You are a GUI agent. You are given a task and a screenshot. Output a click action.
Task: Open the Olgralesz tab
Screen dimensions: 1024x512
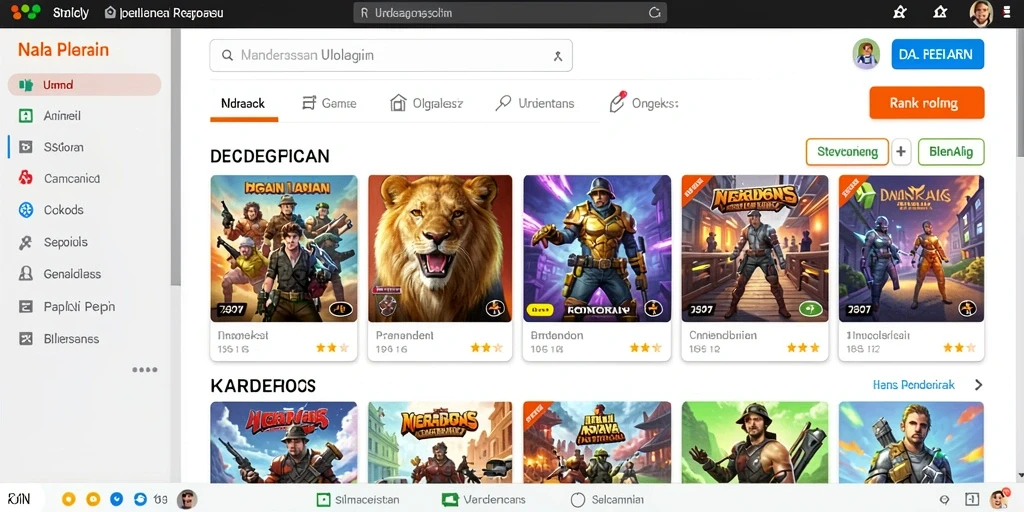tap(426, 103)
